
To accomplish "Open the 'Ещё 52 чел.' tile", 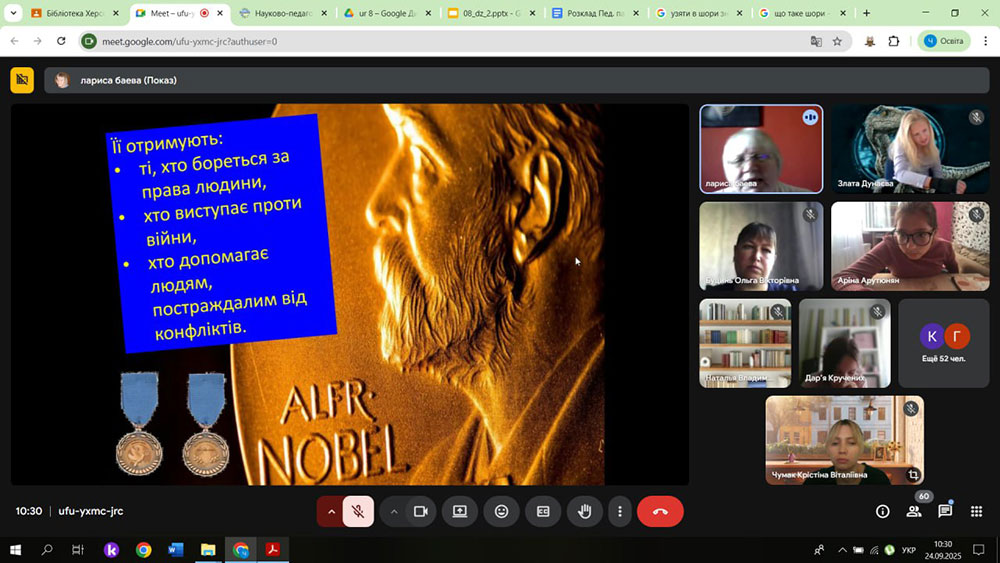I will point(944,343).
